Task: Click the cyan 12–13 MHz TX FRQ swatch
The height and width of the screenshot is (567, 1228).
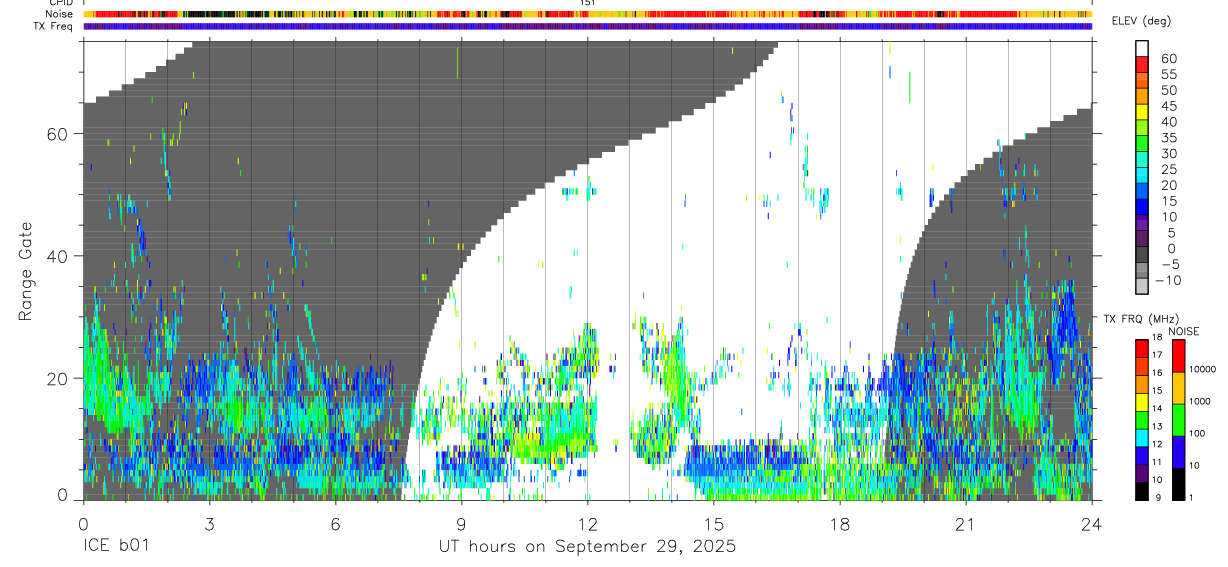Action: click(1142, 437)
